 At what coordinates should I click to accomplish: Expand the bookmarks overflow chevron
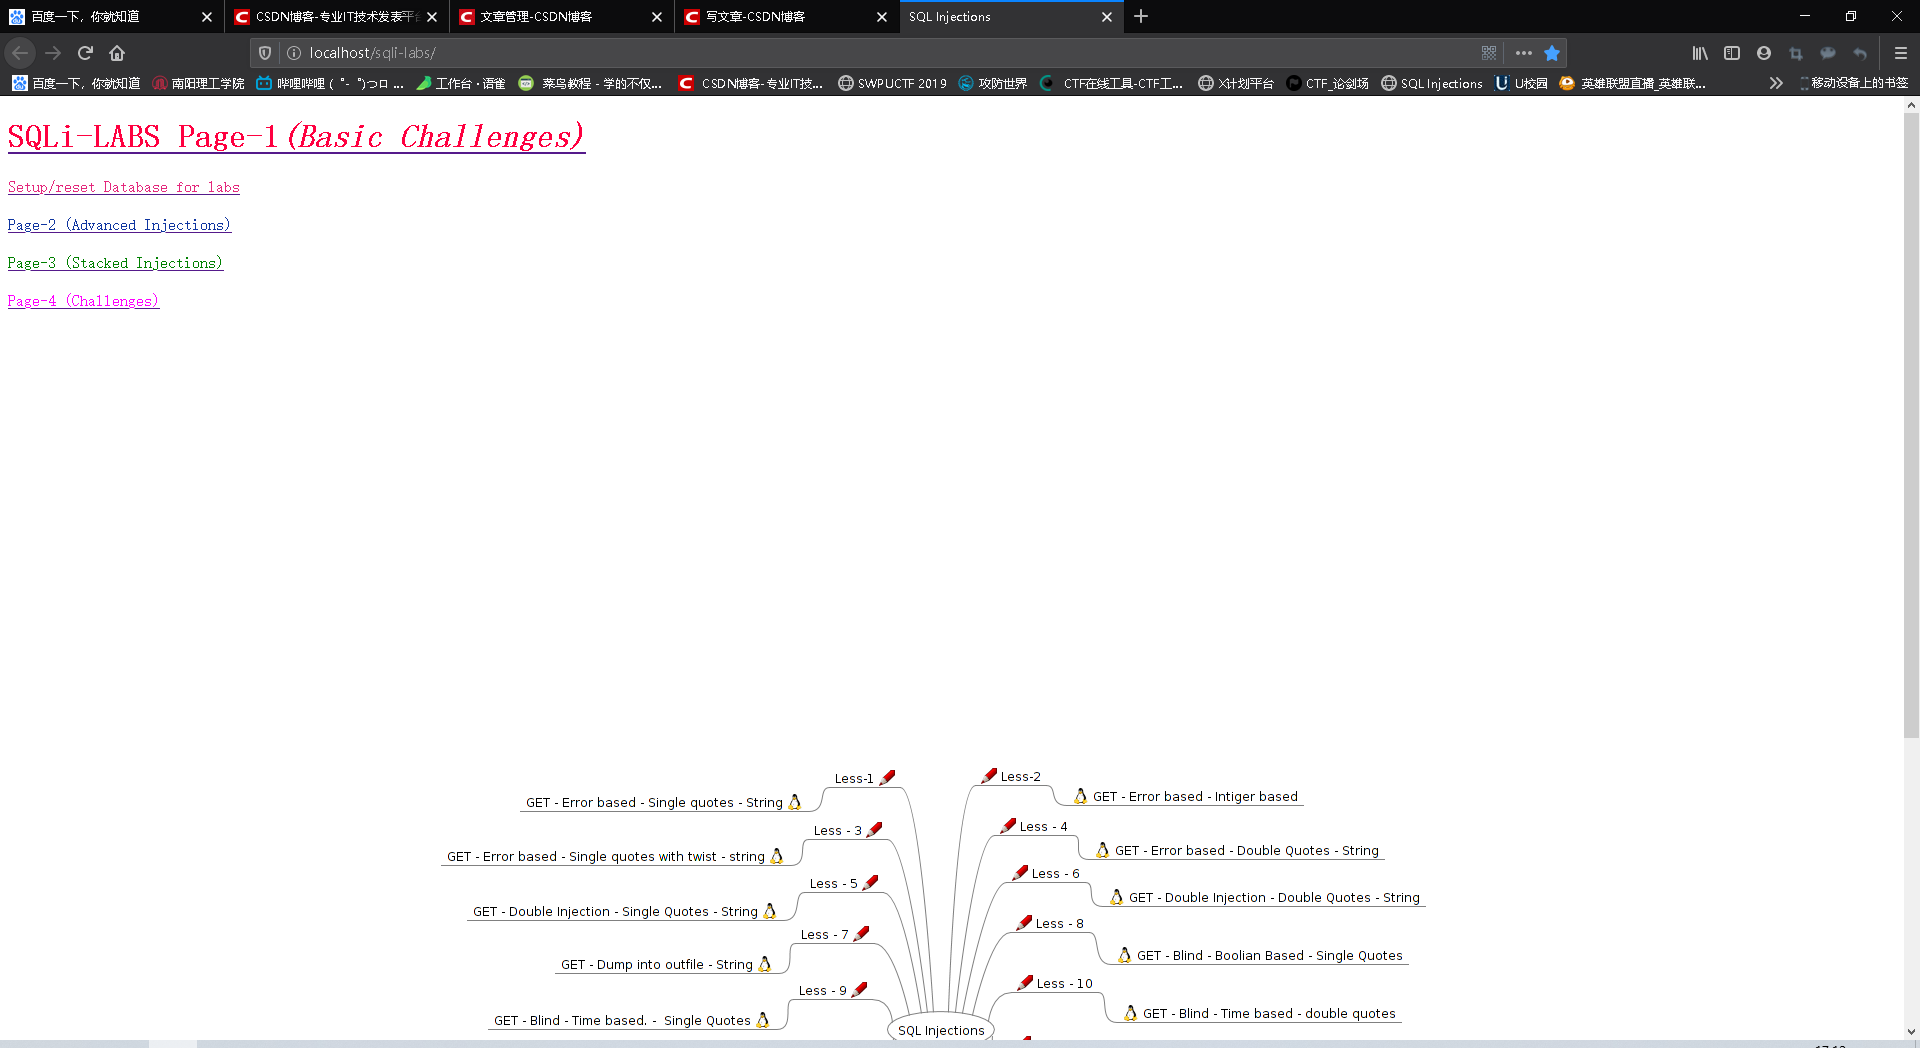pyautogui.click(x=1775, y=83)
